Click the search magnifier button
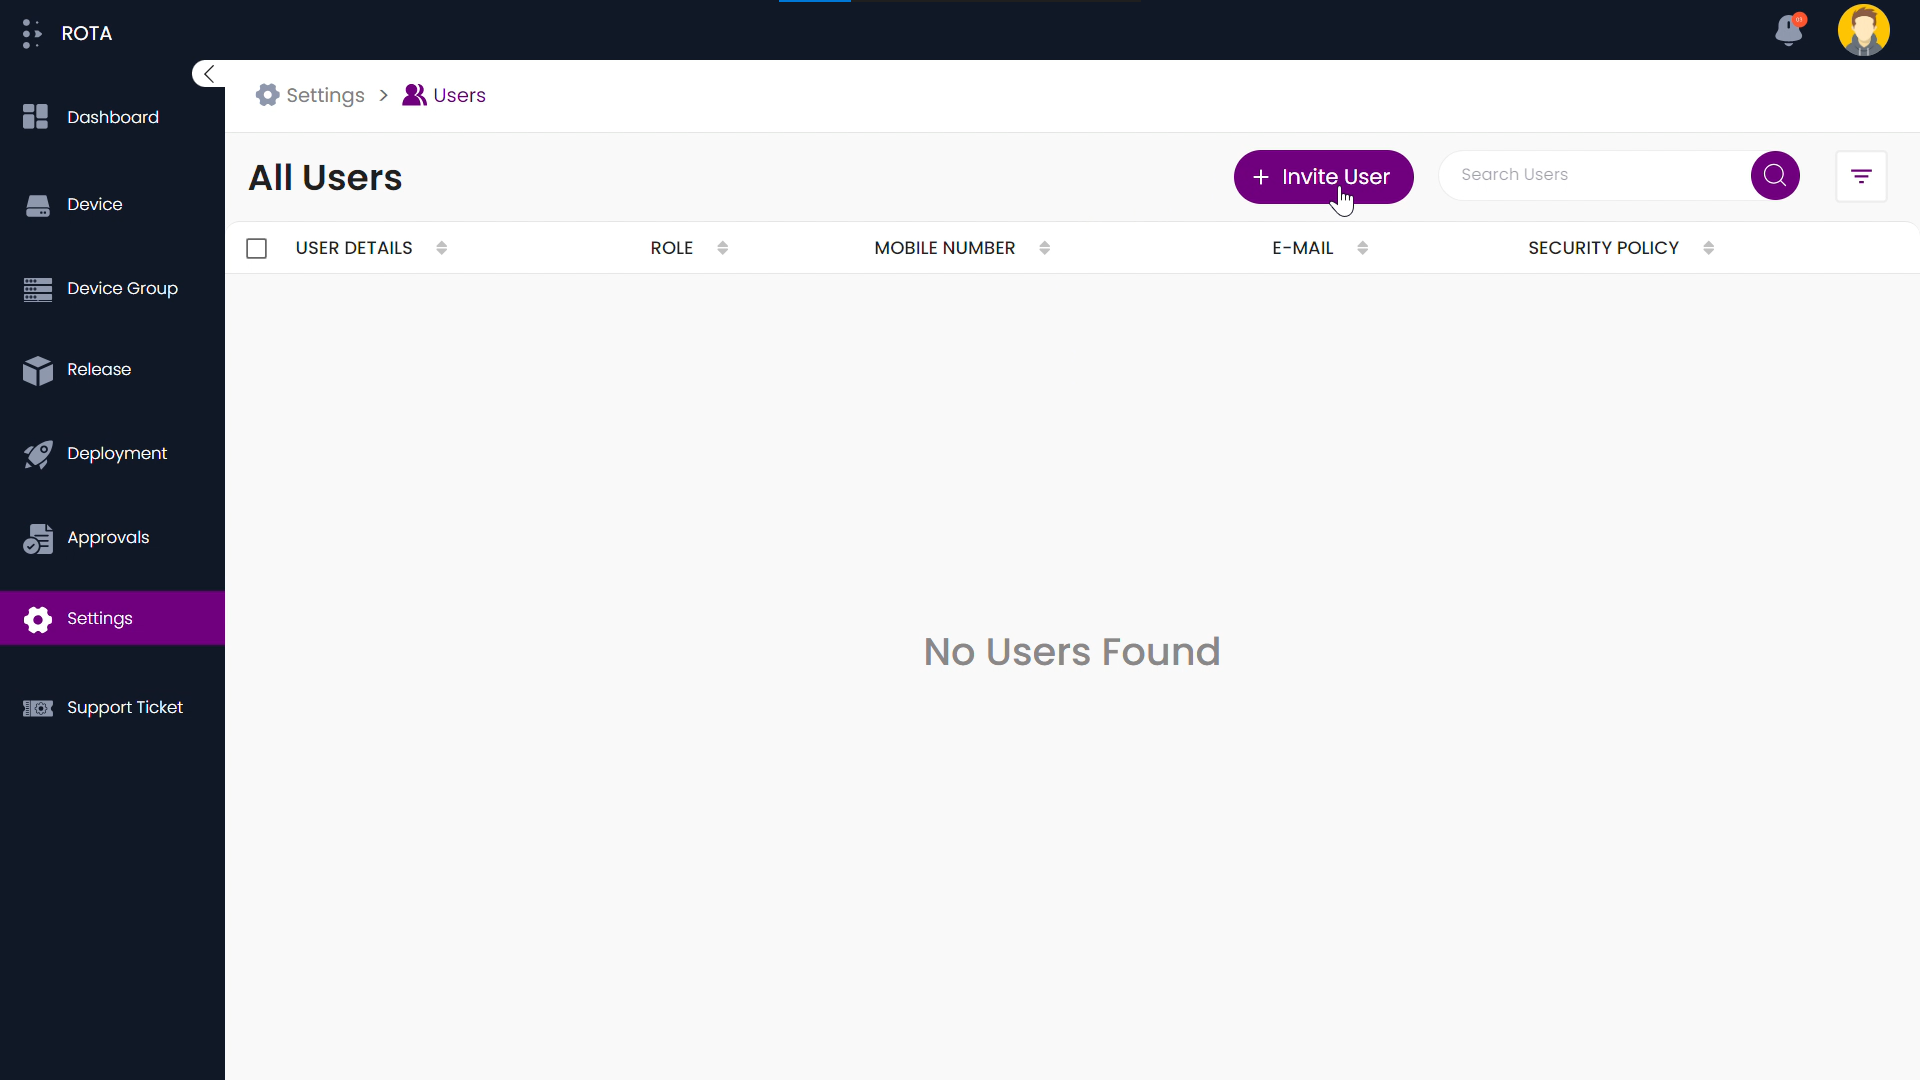Viewport: 1920px width, 1080px height. point(1775,175)
